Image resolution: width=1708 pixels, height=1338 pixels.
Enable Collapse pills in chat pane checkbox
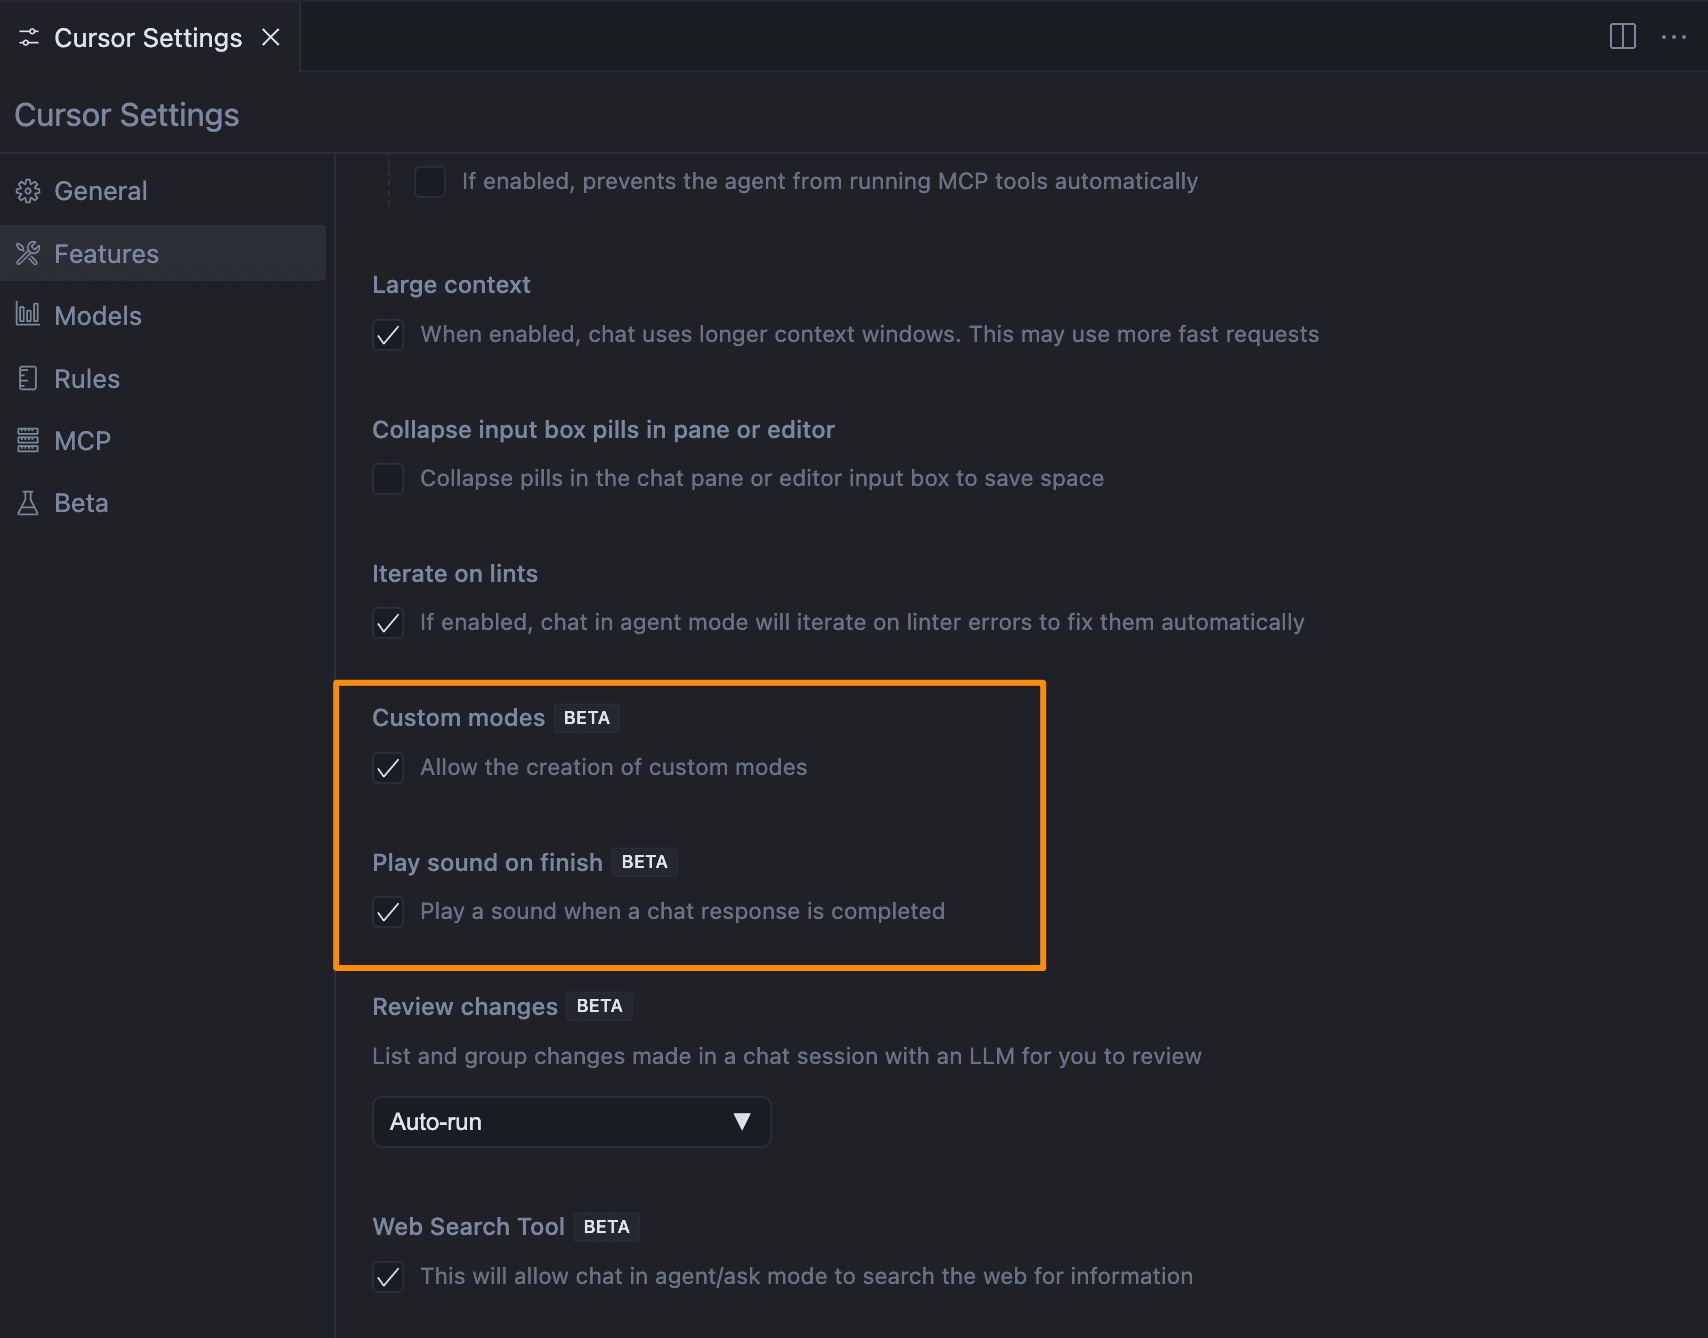[x=388, y=479]
